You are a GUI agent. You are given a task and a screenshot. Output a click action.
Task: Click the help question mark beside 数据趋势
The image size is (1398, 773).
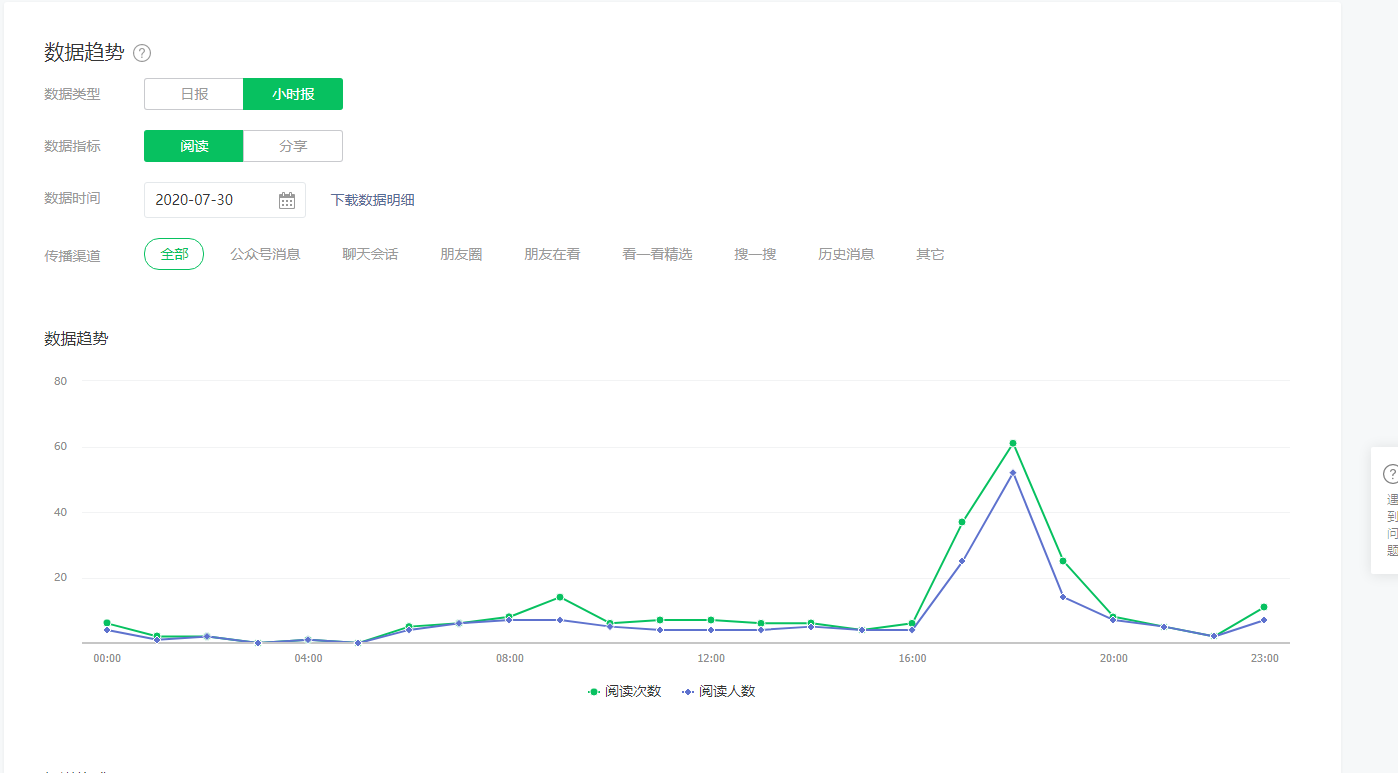(142, 53)
